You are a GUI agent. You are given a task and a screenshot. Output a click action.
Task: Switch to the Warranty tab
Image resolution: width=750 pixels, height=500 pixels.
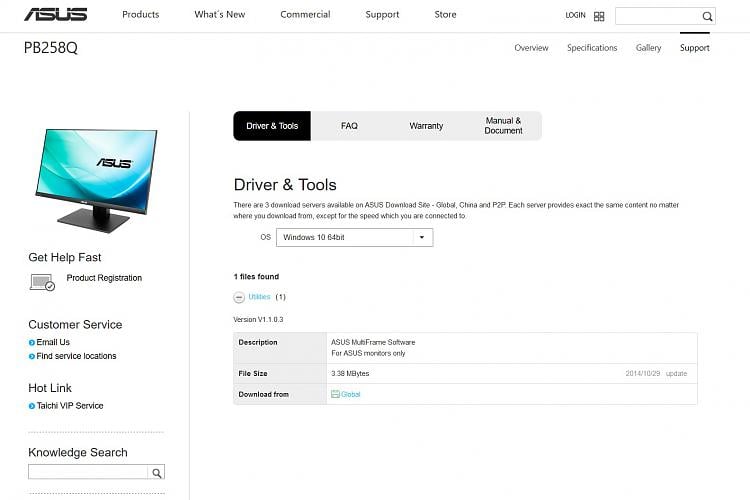click(x=426, y=126)
